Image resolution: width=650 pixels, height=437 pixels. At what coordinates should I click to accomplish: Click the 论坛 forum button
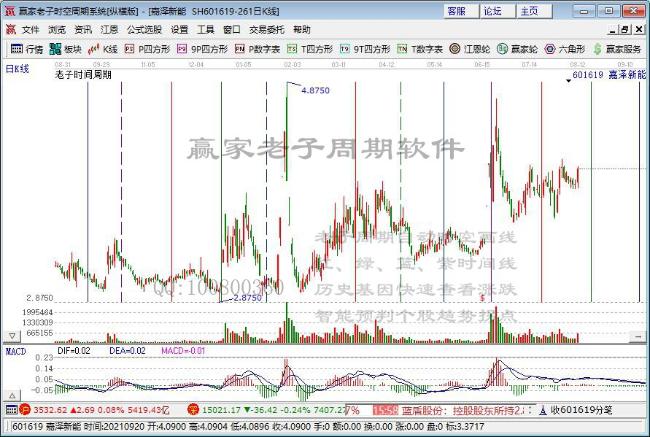coord(496,11)
